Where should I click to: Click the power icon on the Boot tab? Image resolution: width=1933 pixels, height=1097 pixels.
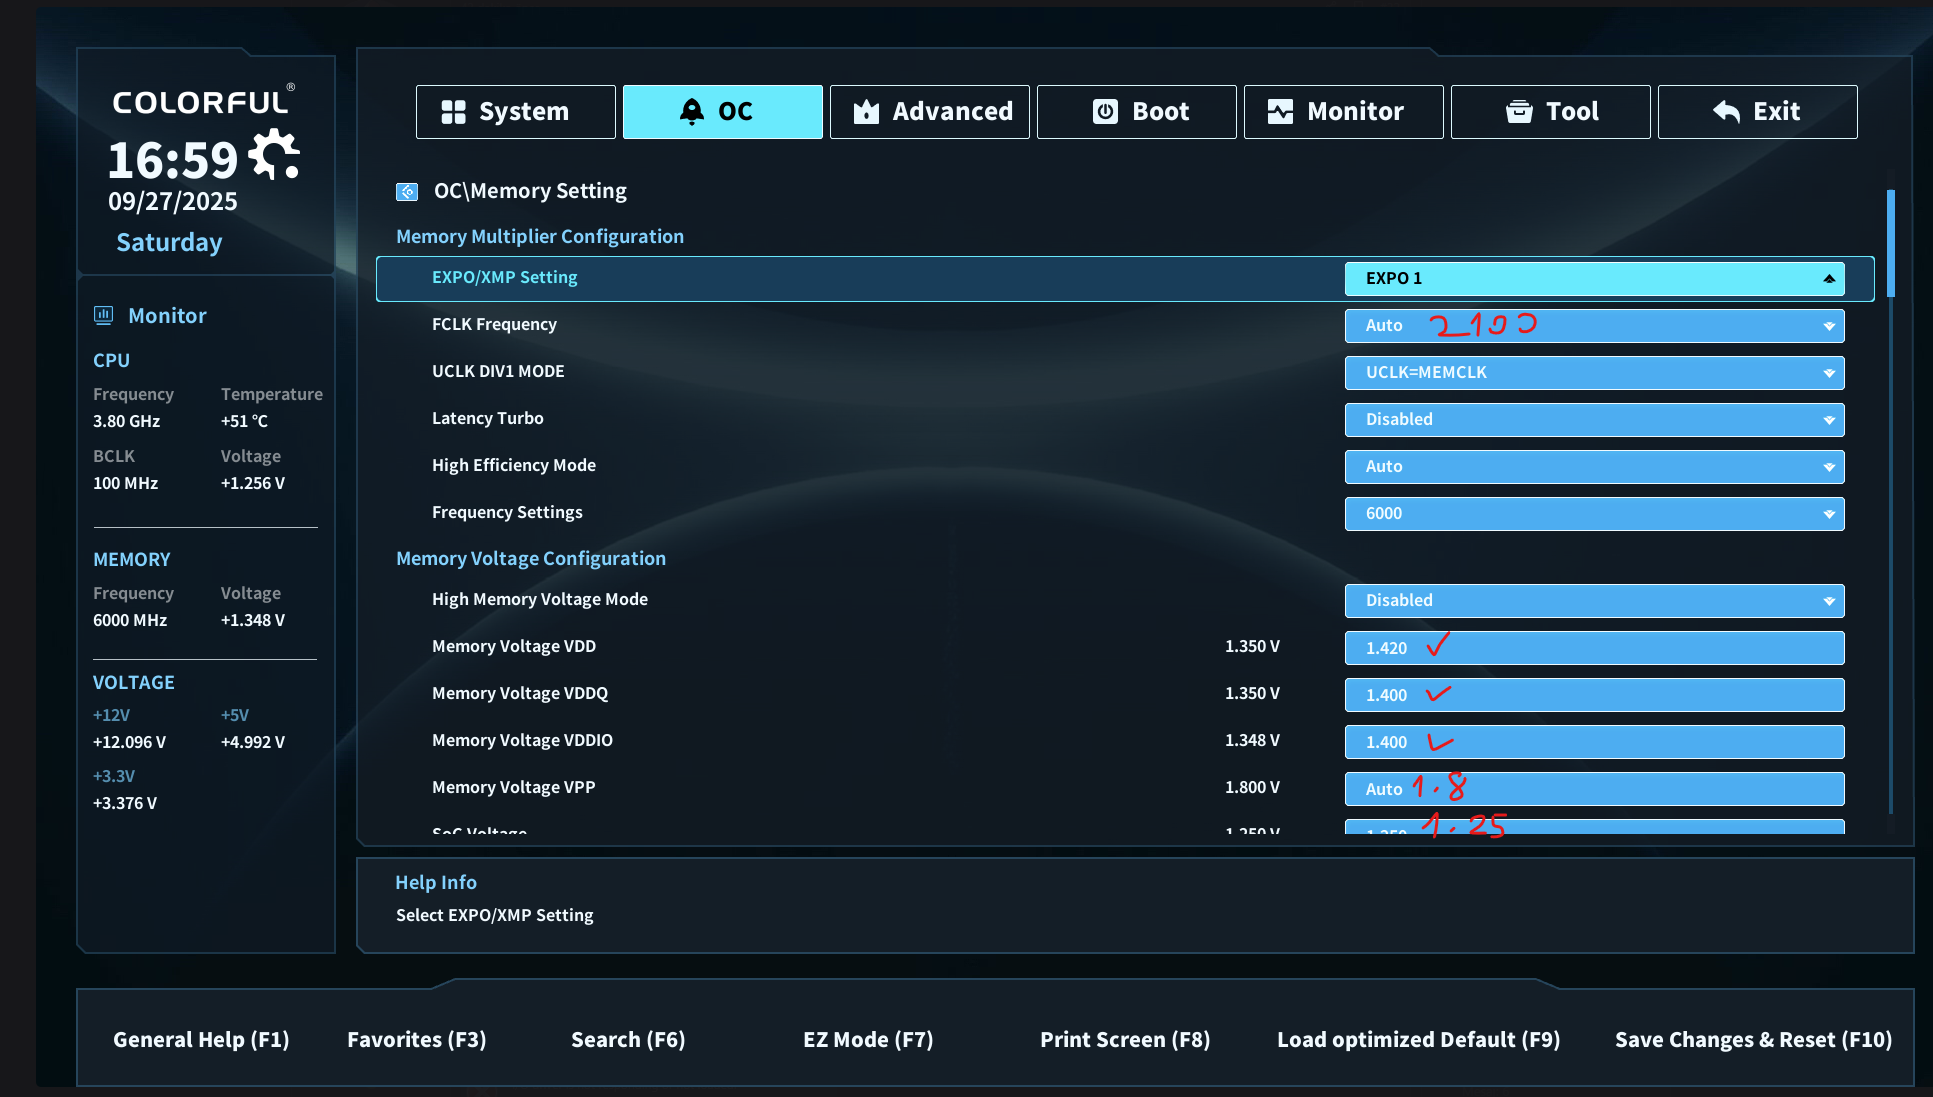point(1105,112)
